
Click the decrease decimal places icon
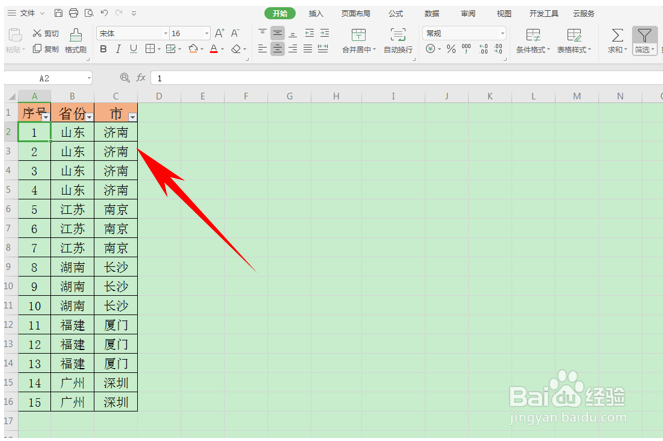(499, 49)
